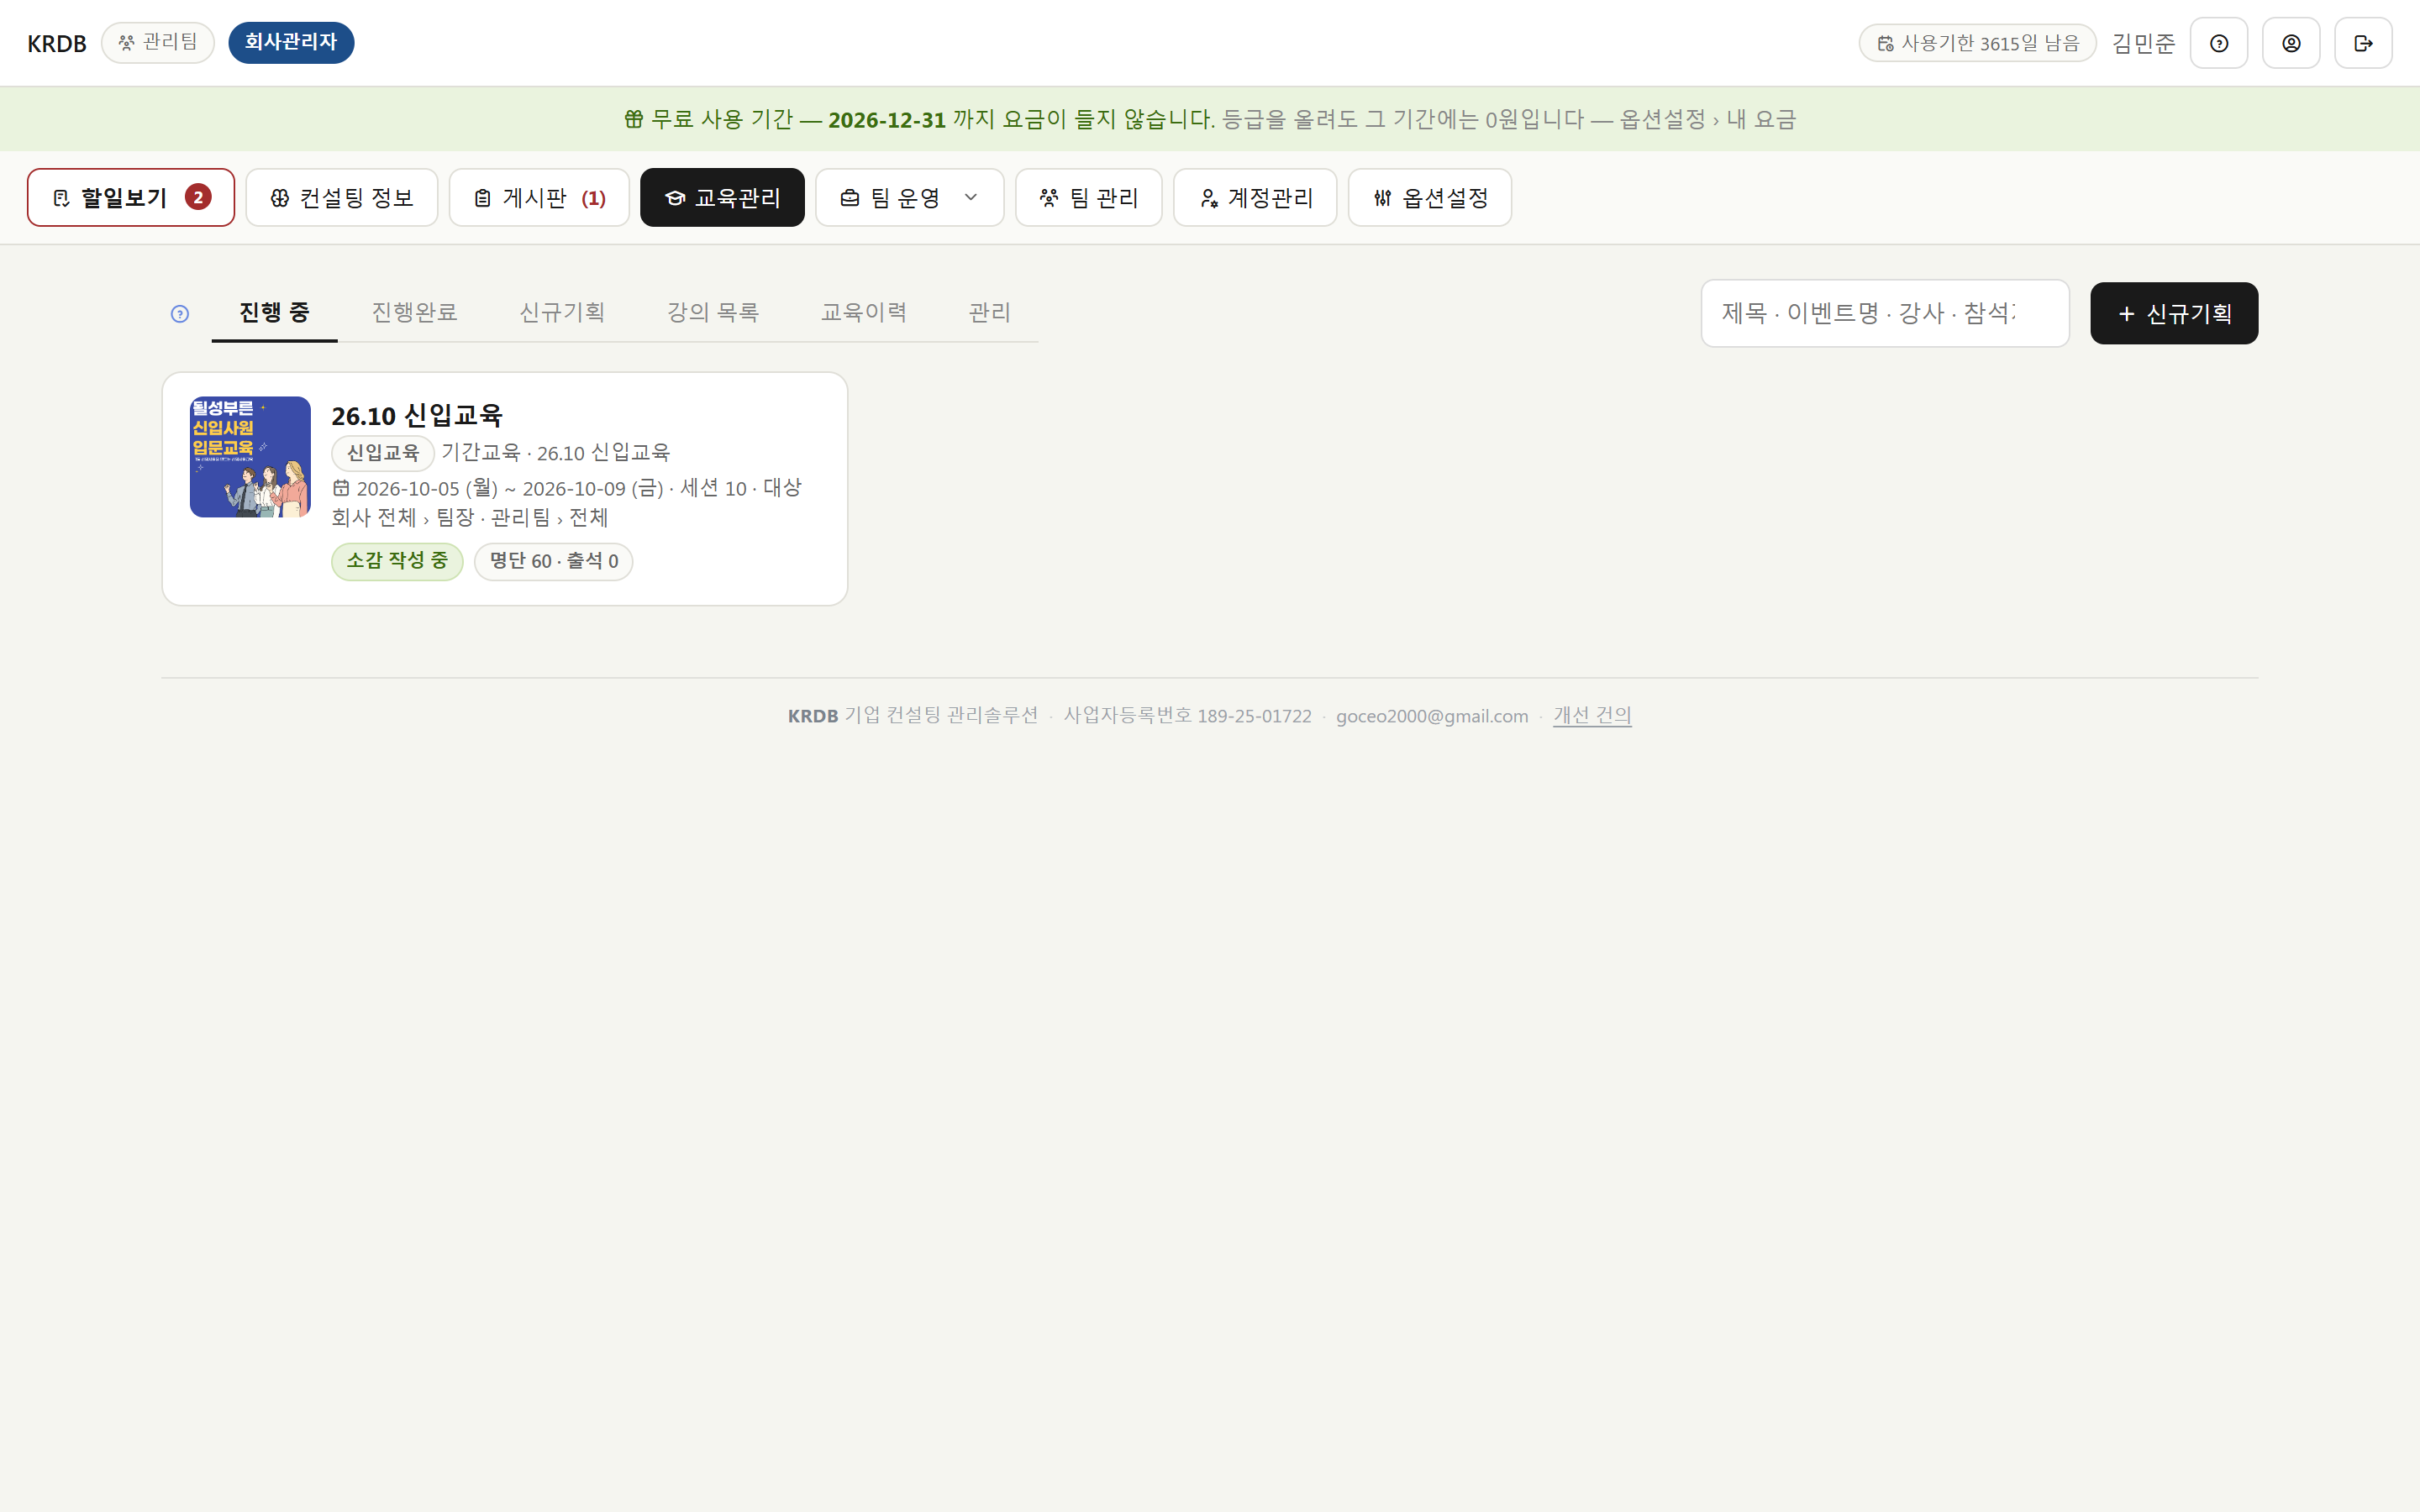Open the 할일보기 menu label
The height and width of the screenshot is (1512, 2420).
click(x=124, y=198)
